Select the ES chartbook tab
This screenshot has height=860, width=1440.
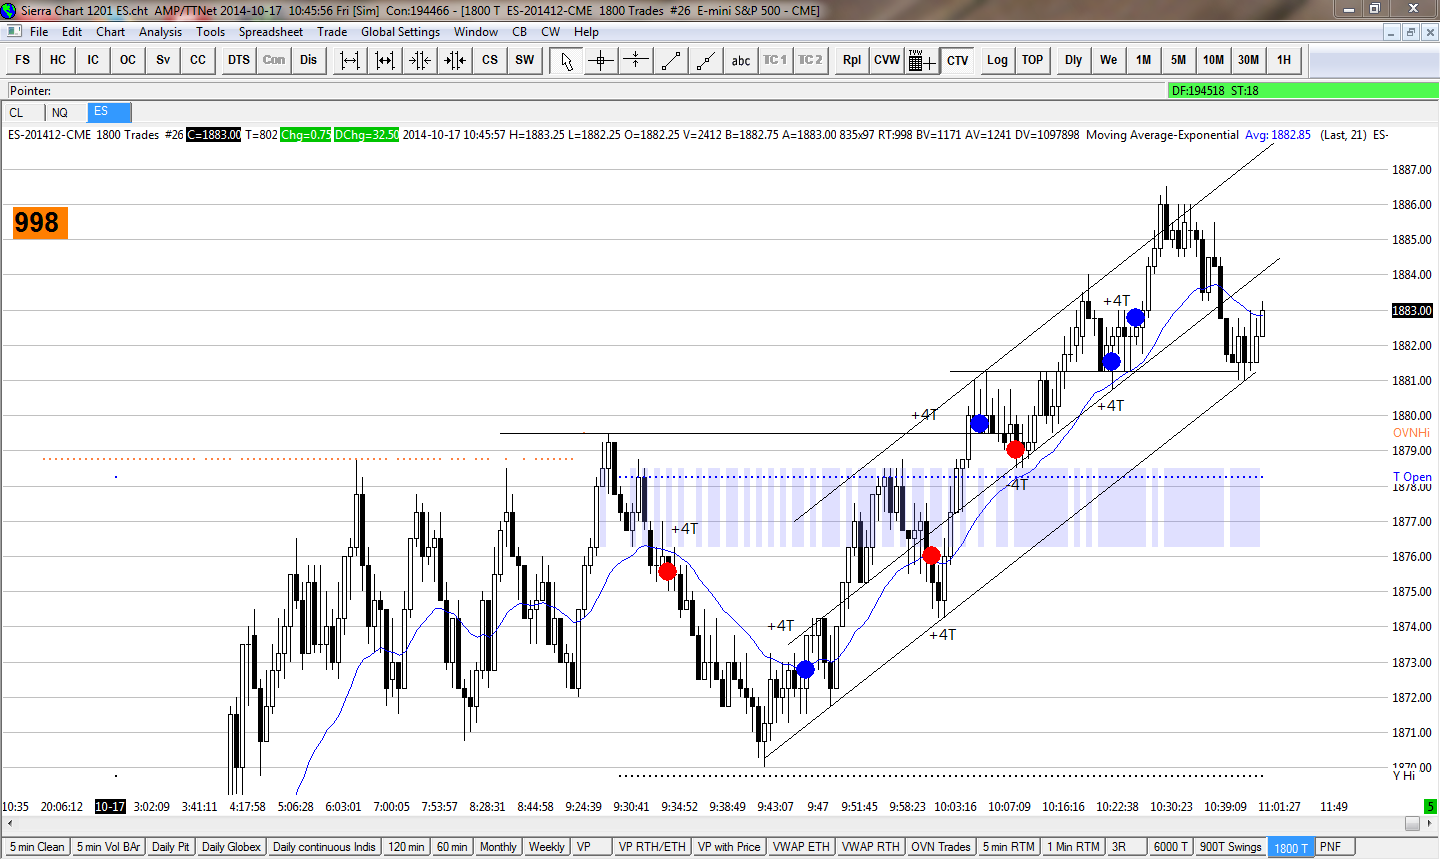(x=109, y=112)
